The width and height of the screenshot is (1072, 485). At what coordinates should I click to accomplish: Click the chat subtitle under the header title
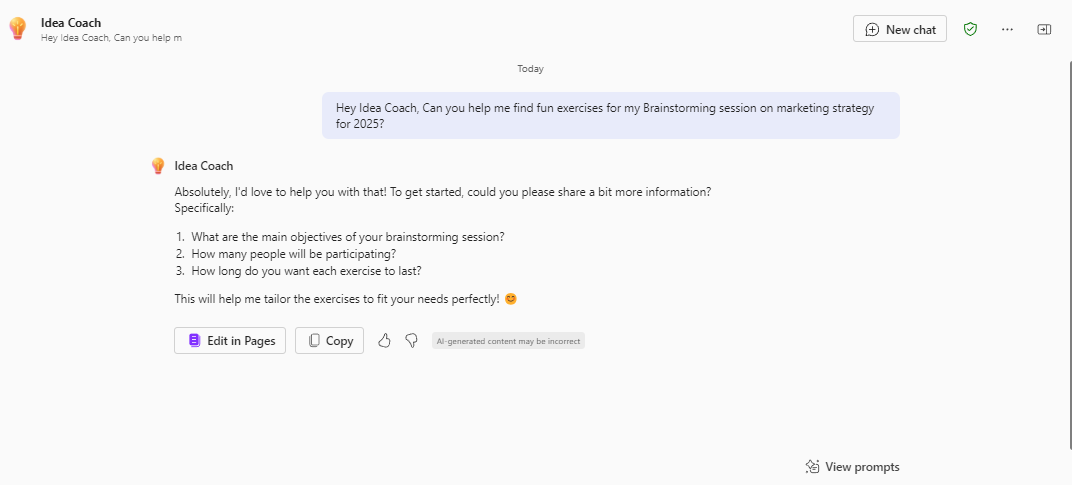pos(111,38)
